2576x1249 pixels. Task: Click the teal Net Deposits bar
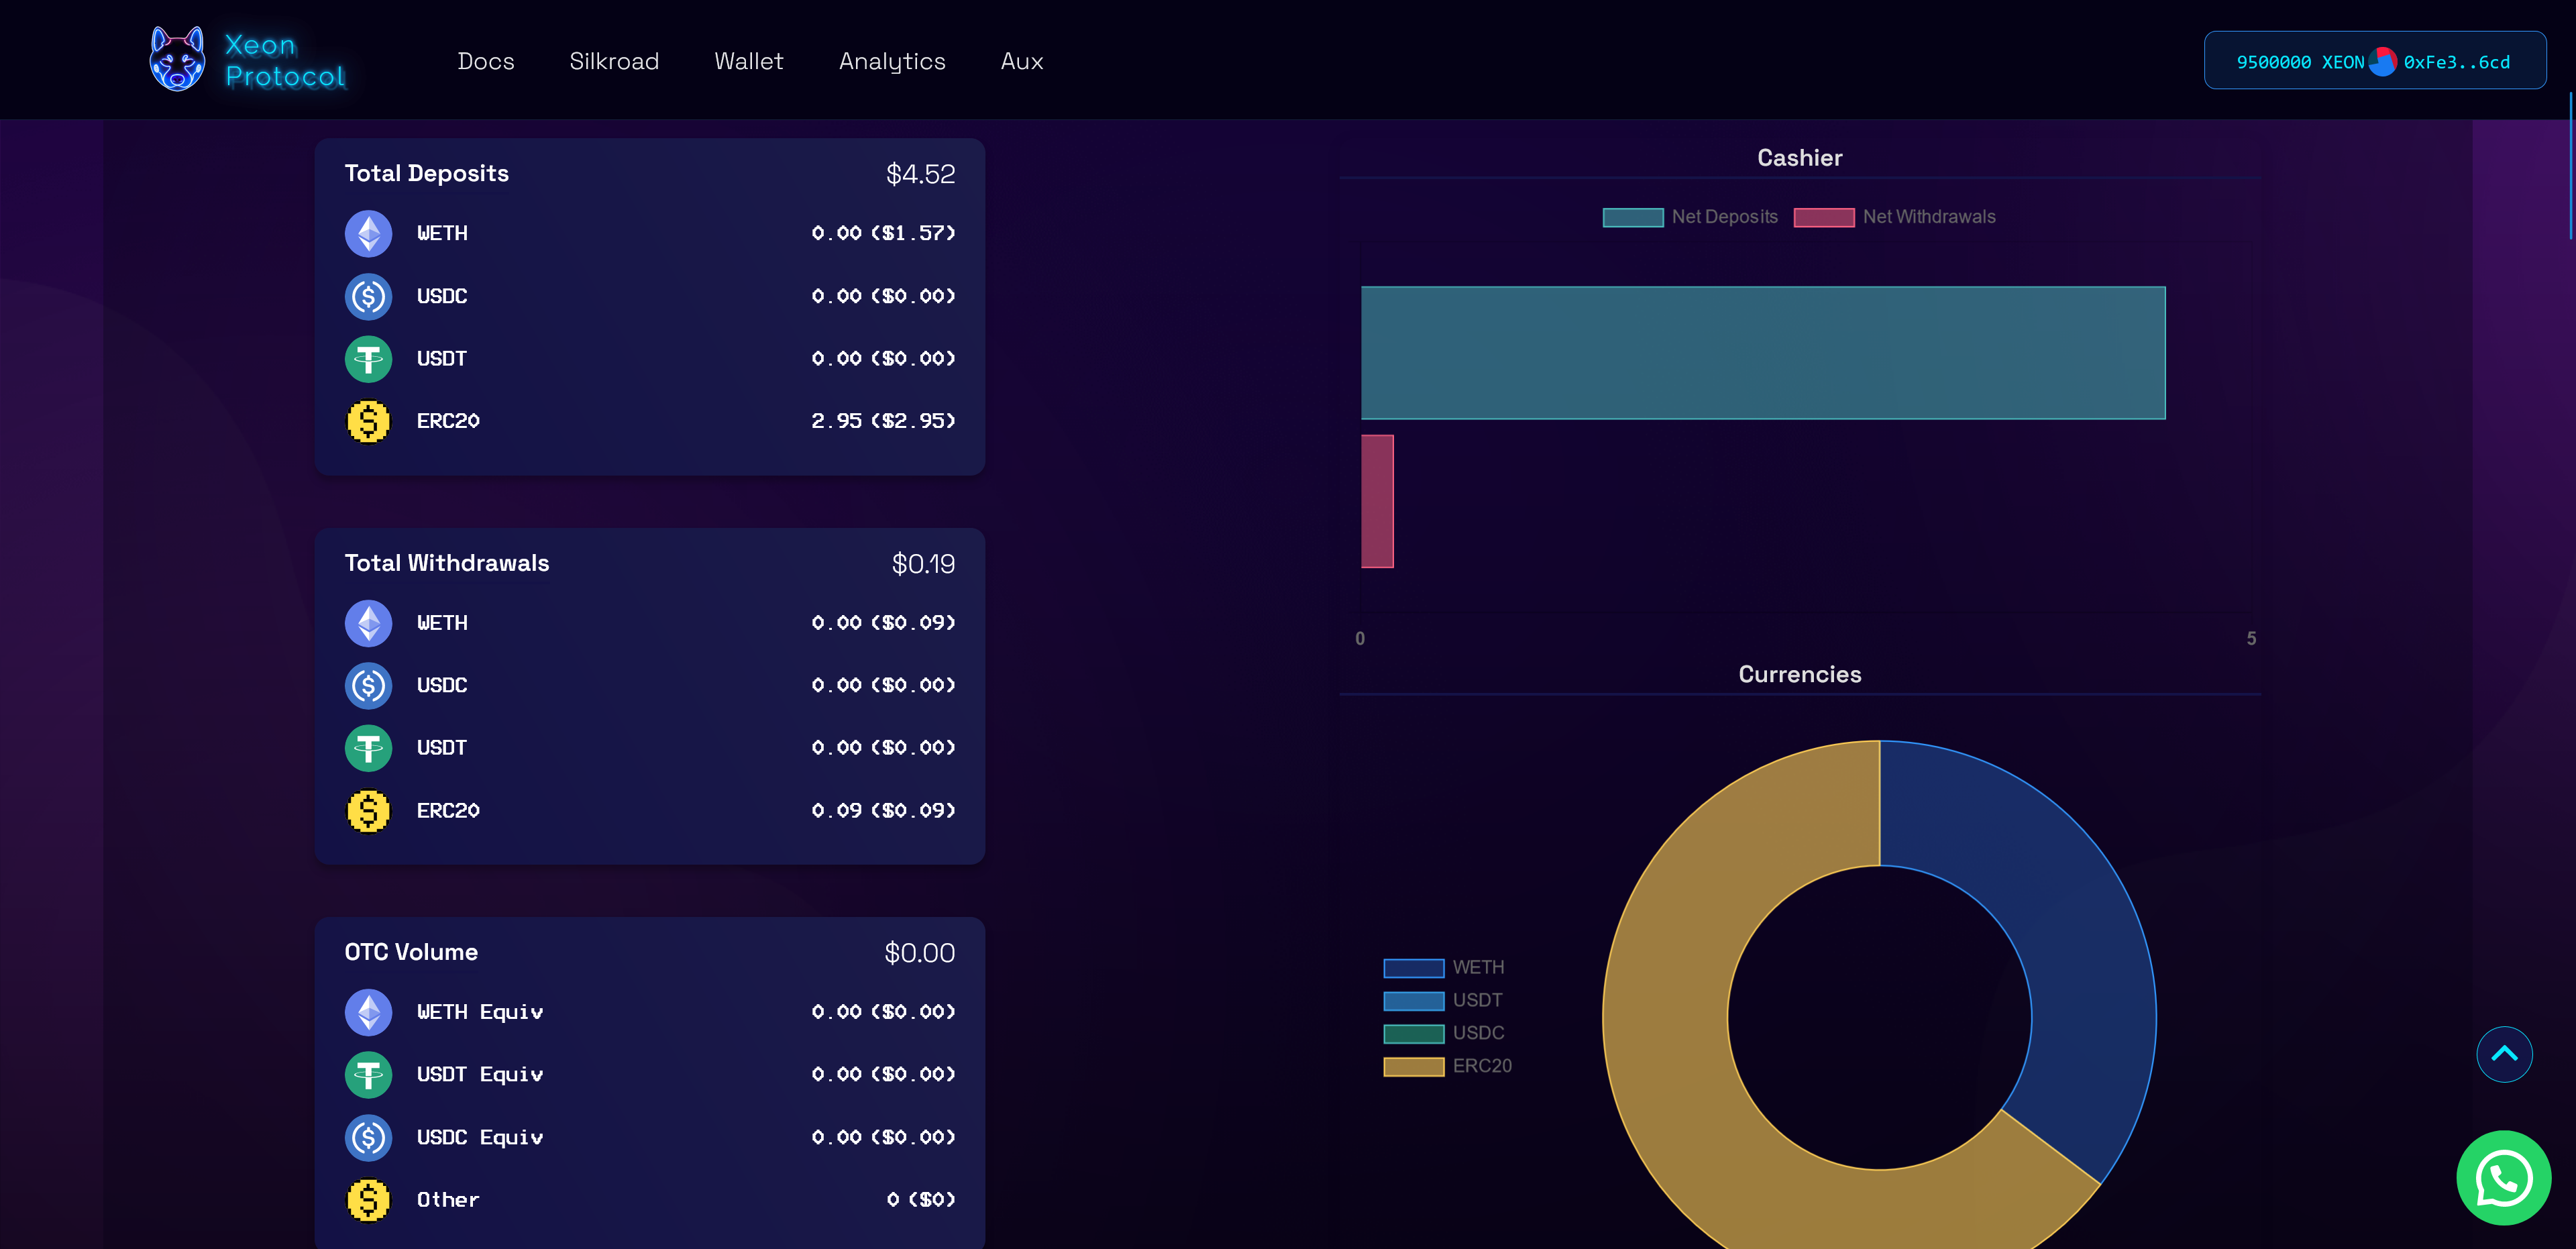tap(1762, 353)
